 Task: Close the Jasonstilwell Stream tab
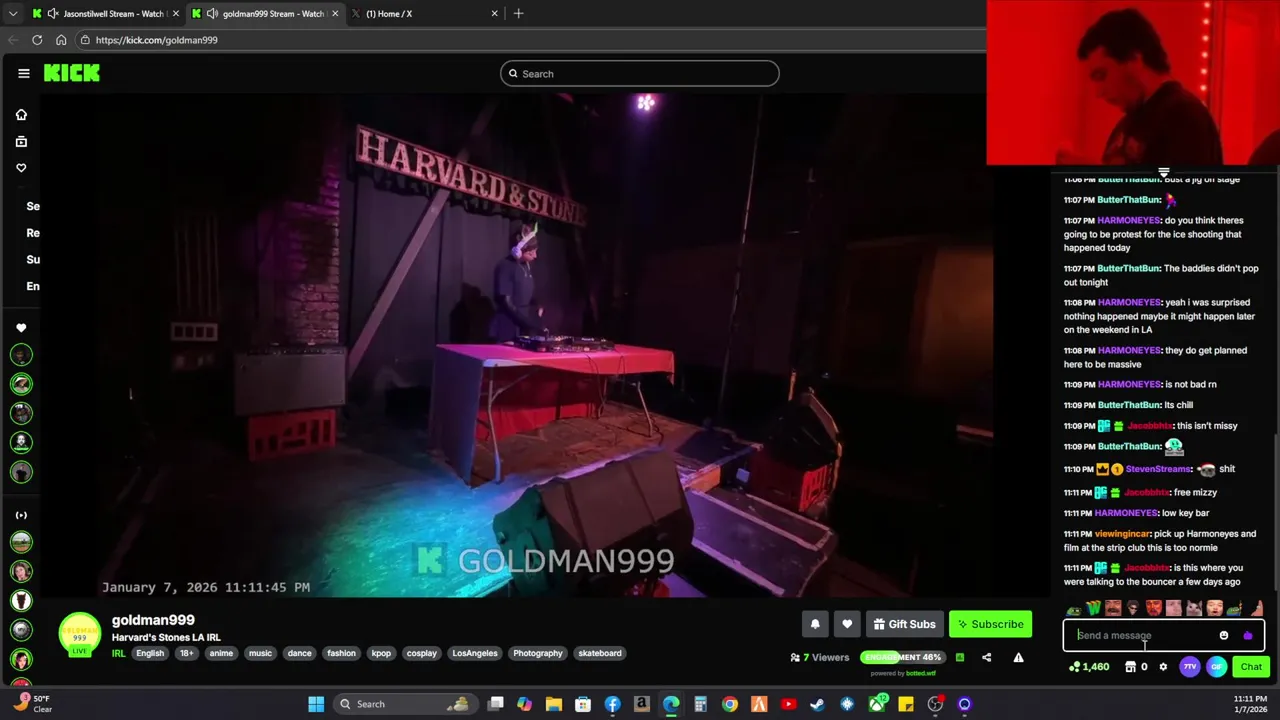coord(175,13)
